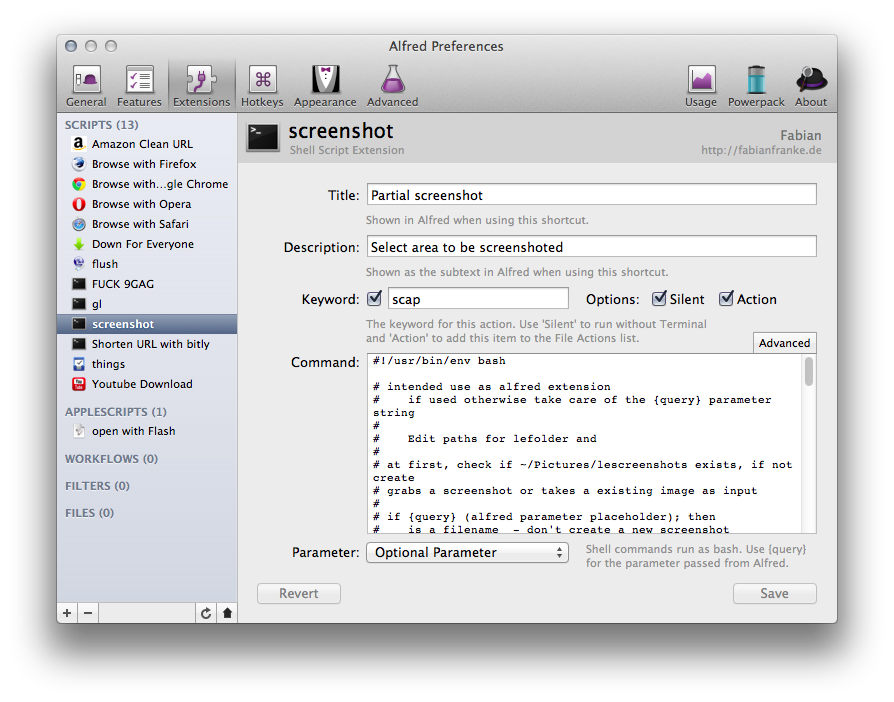Click the Save button
894x702 pixels.
point(775,594)
